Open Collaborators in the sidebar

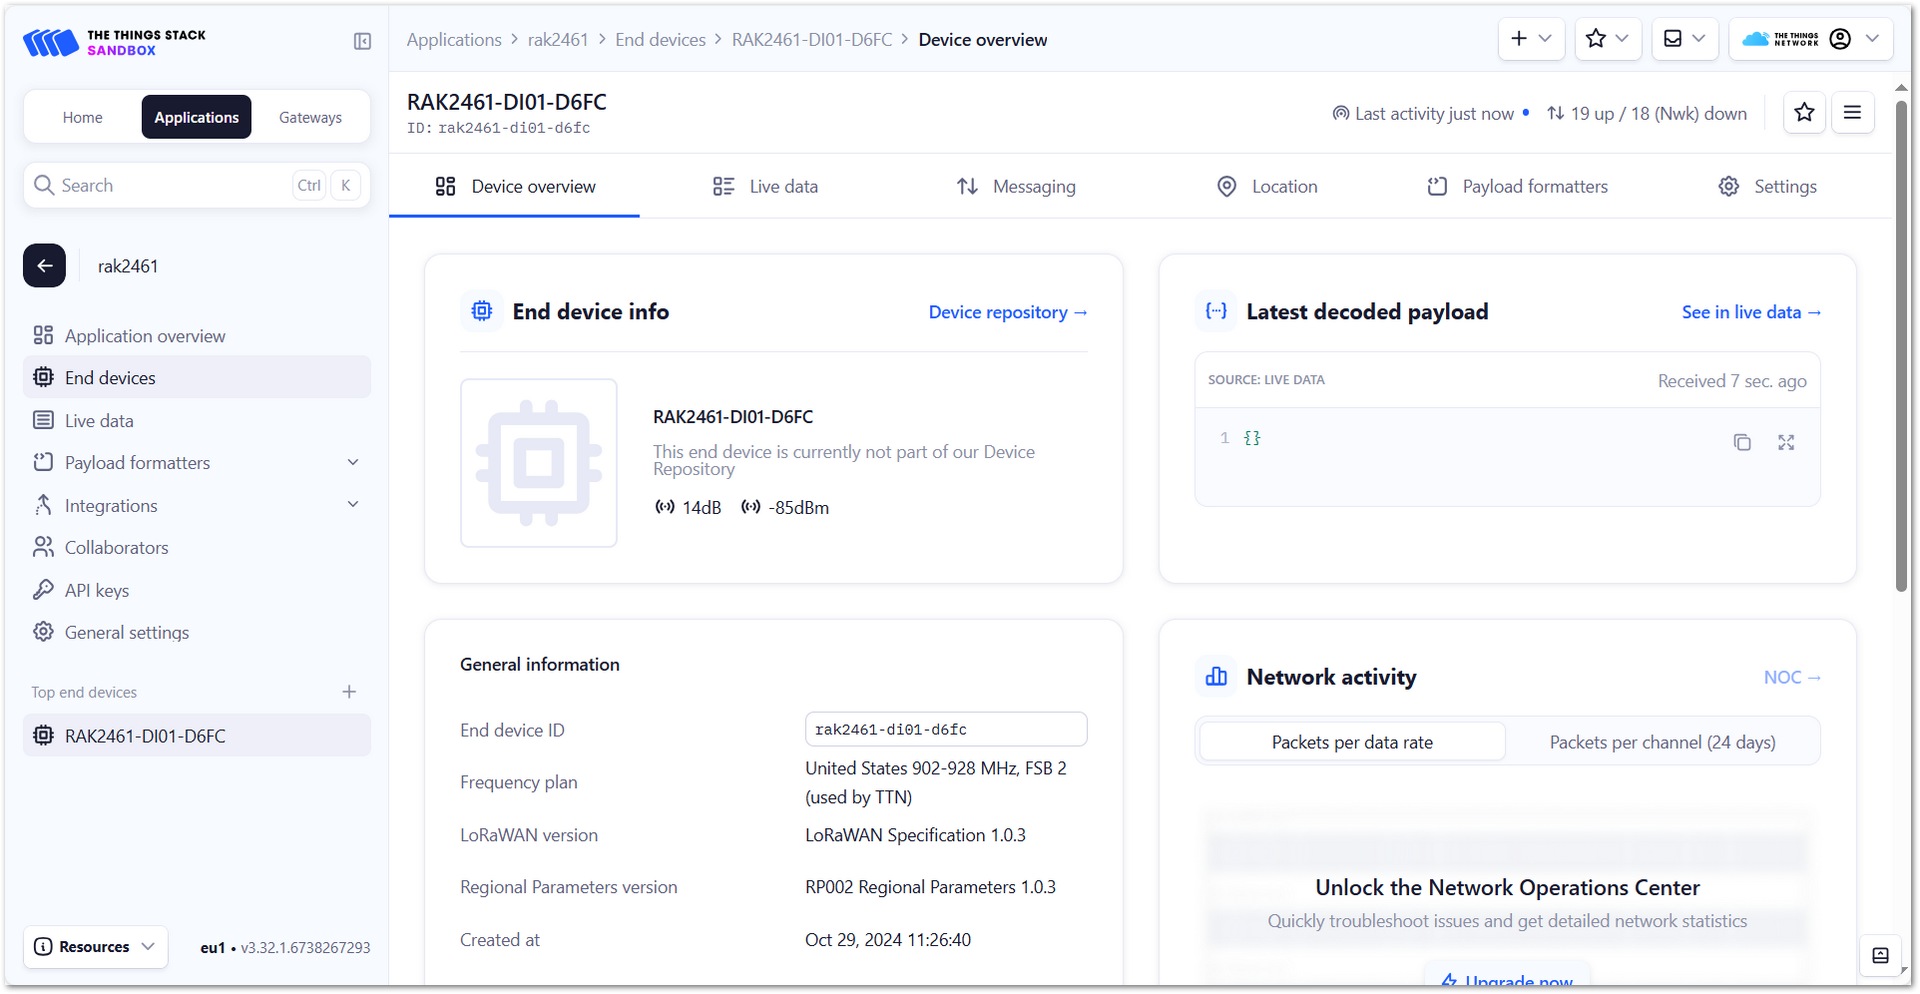[x=196, y=547]
